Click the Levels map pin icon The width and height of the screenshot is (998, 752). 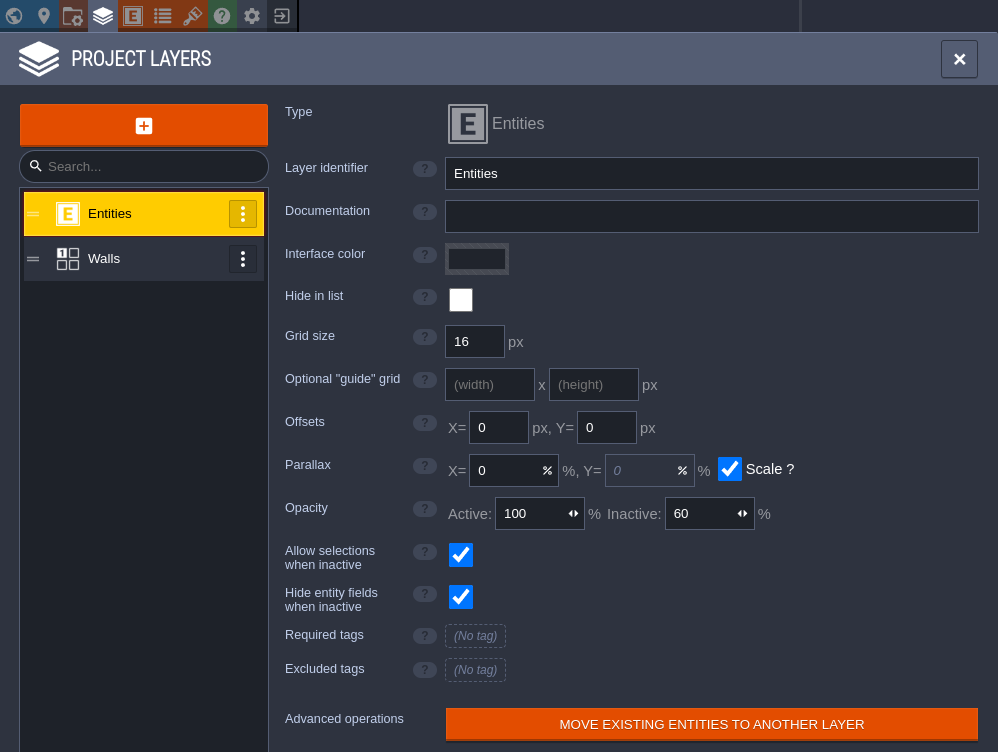point(44,16)
